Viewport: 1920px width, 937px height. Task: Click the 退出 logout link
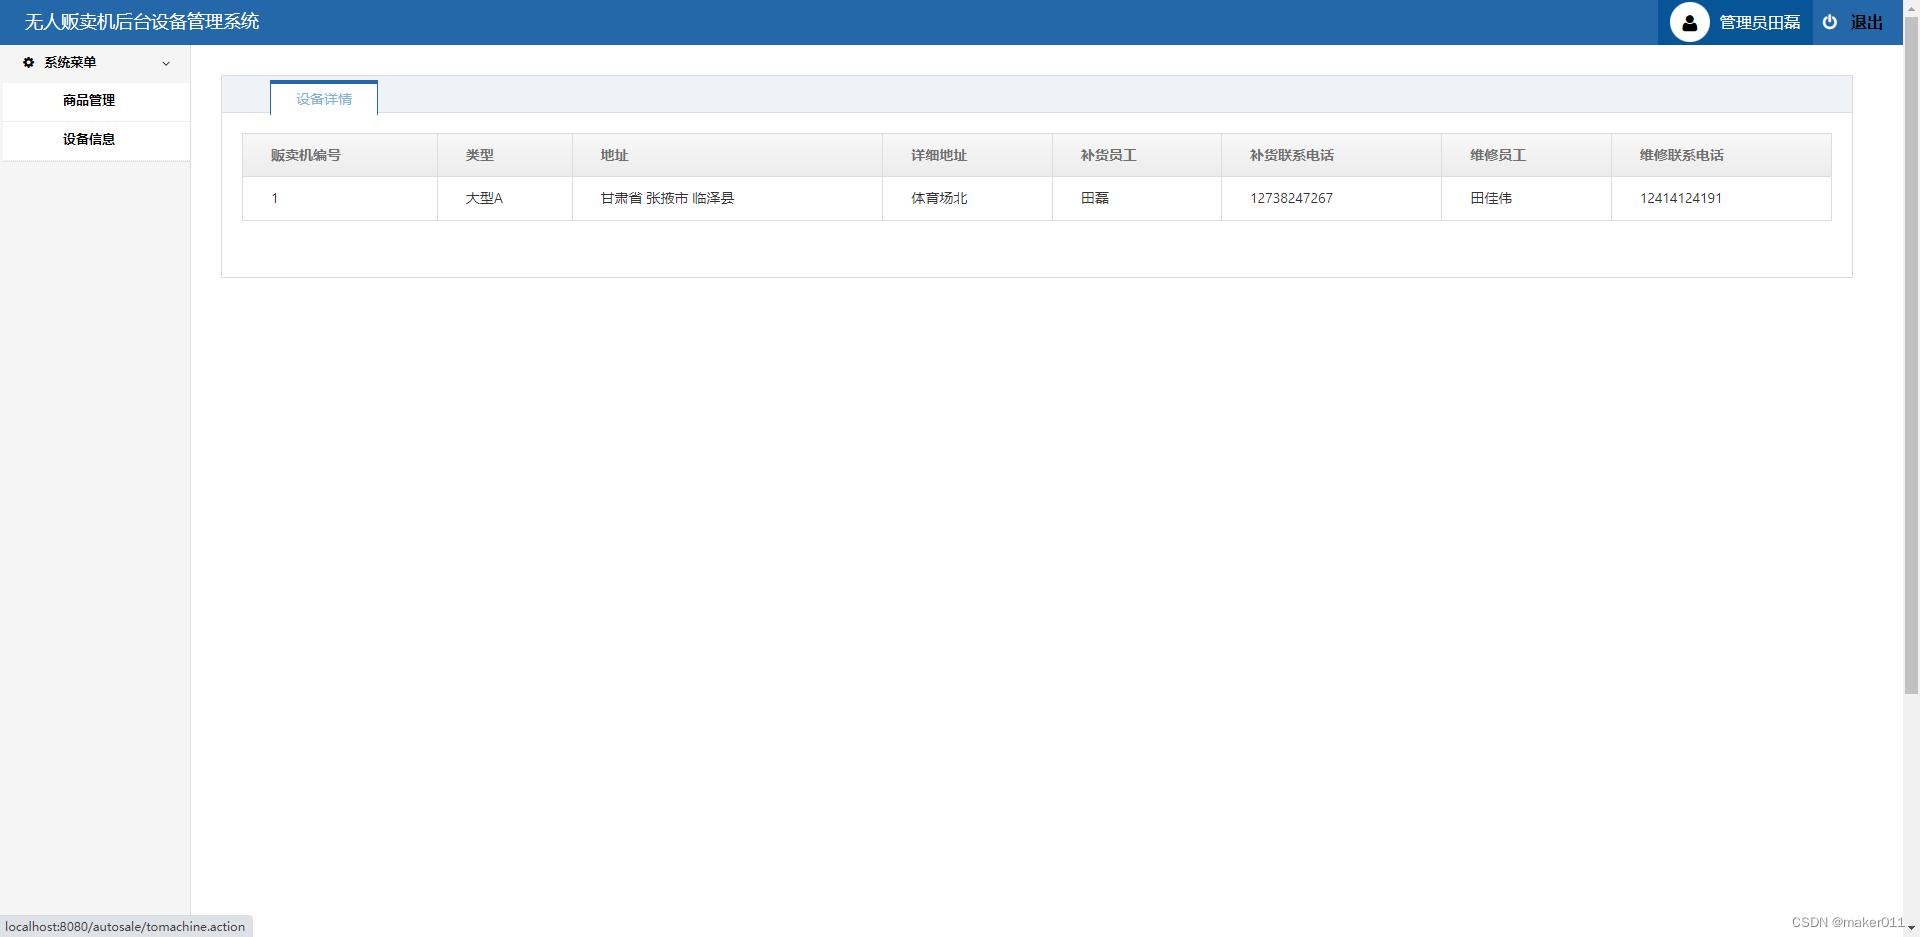tap(1866, 22)
